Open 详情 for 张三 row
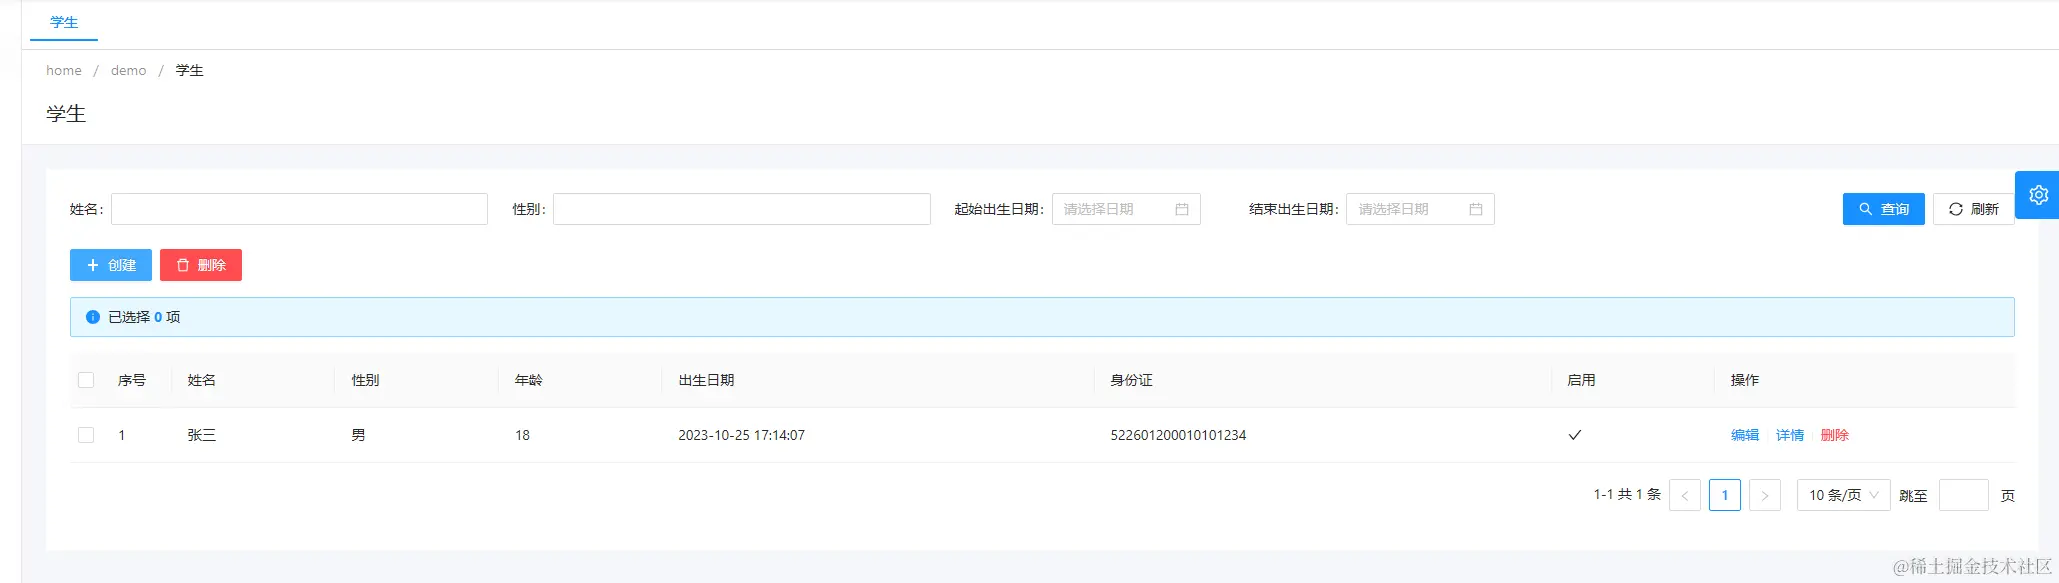The image size is (2059, 583). pyautogui.click(x=1790, y=435)
